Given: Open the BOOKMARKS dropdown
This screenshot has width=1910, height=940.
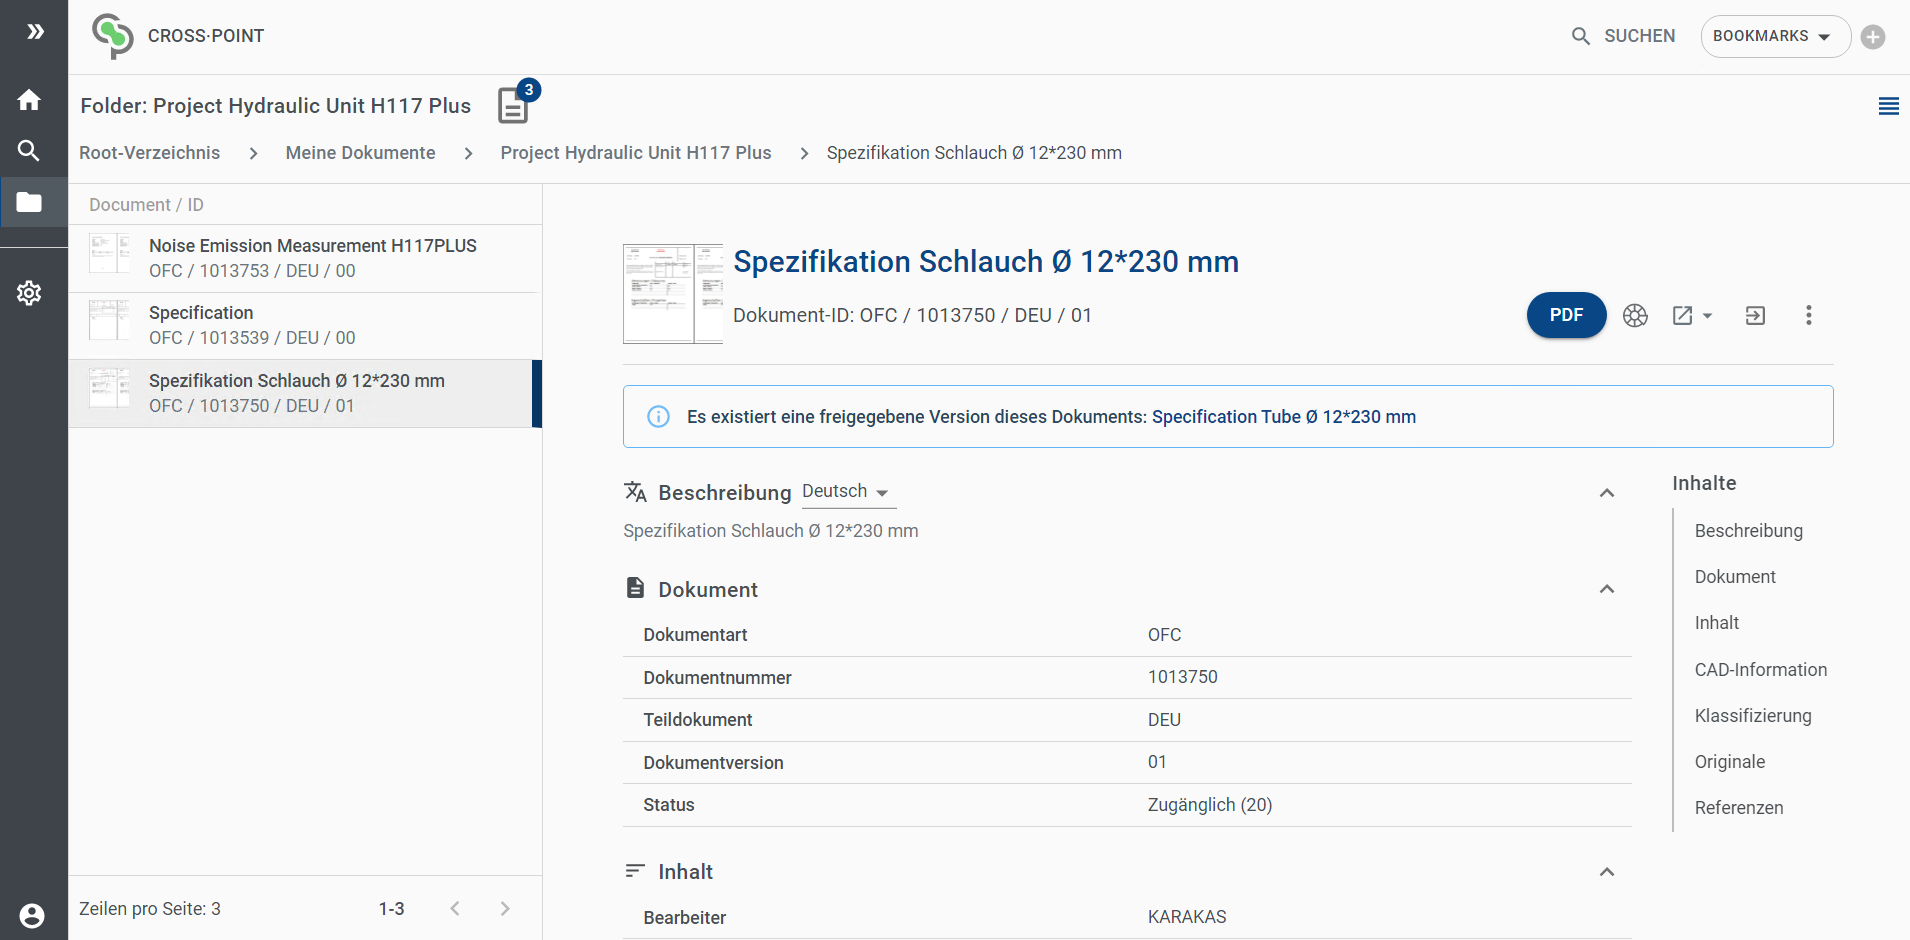Looking at the screenshot, I should [1775, 37].
